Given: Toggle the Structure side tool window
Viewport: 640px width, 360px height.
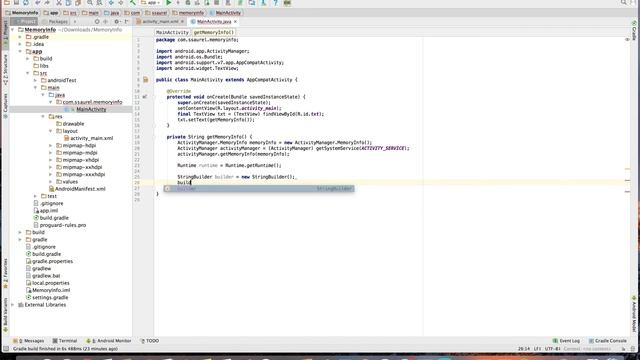Looking at the screenshot, I should coord(5,69).
